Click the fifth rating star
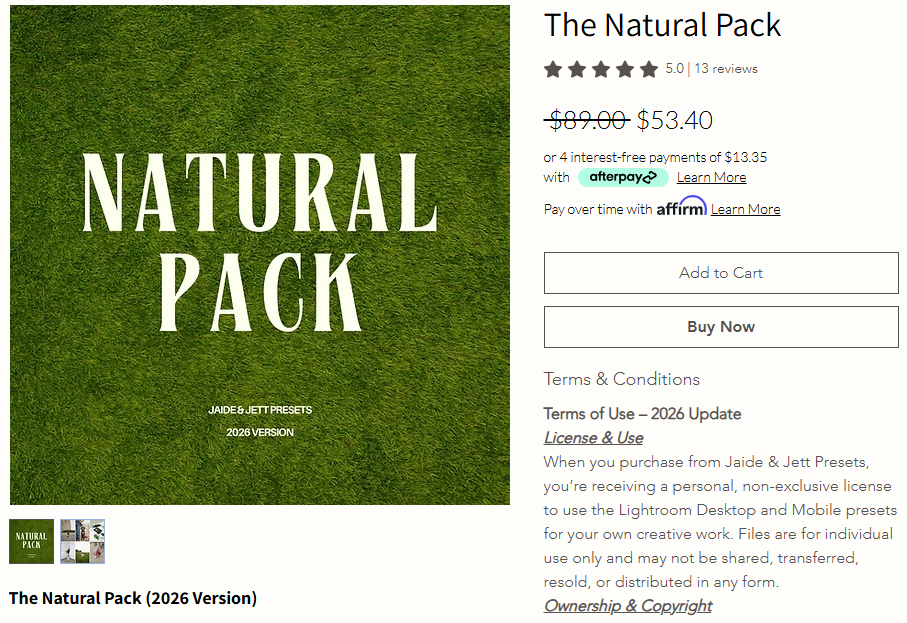Image resolution: width=907 pixels, height=623 pixels. (x=649, y=69)
